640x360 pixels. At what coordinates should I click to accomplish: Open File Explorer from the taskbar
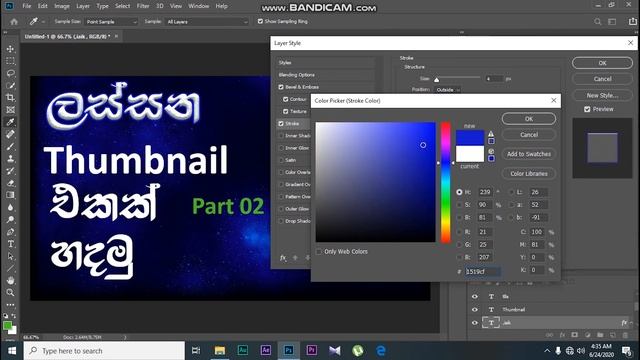tap(220, 351)
